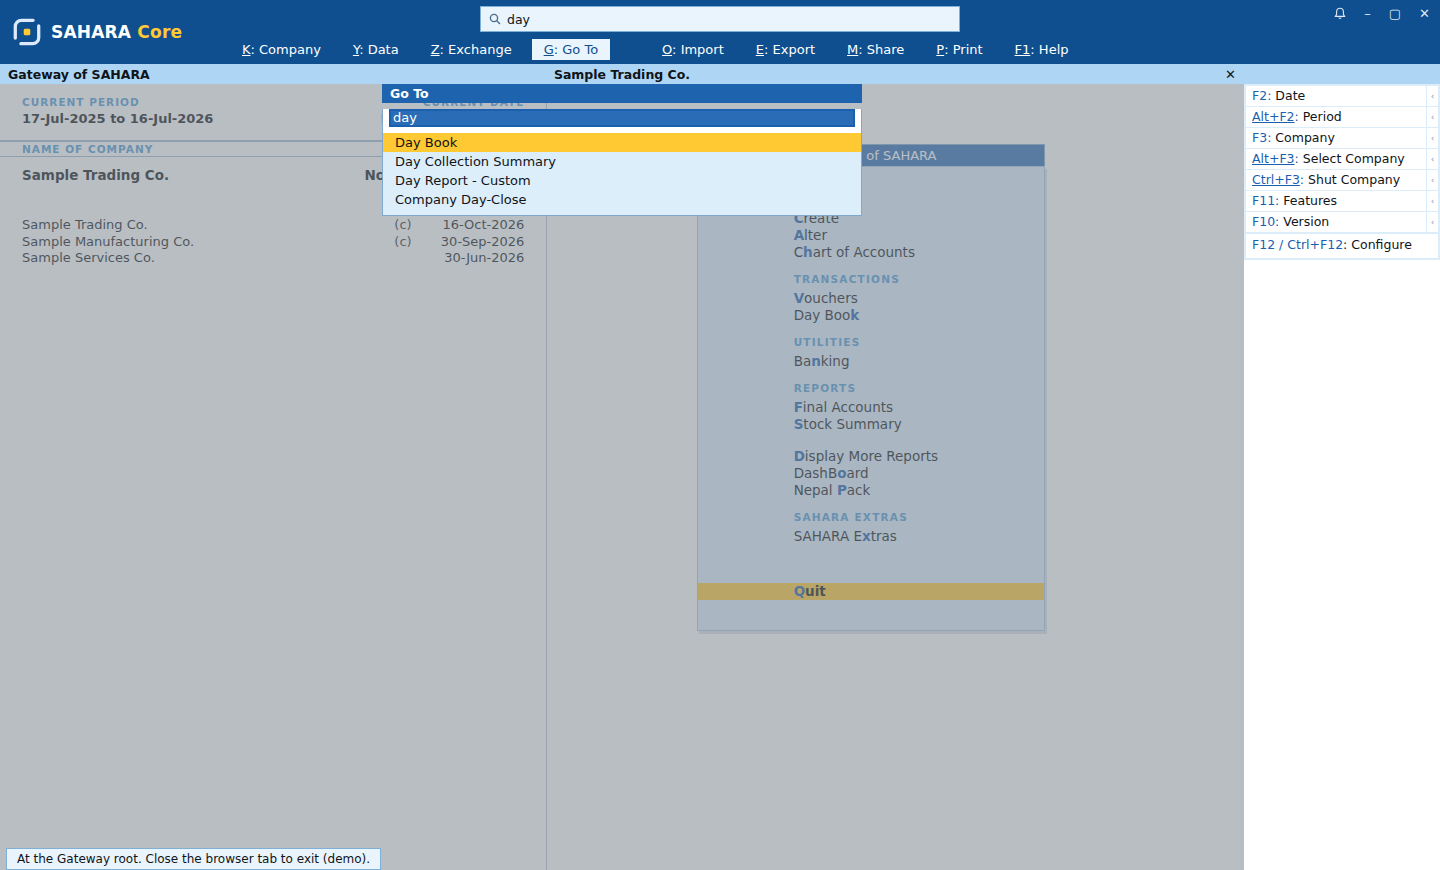This screenshot has height=870, width=1440.
Task: Open the notifications bell icon
Action: click(x=1339, y=14)
